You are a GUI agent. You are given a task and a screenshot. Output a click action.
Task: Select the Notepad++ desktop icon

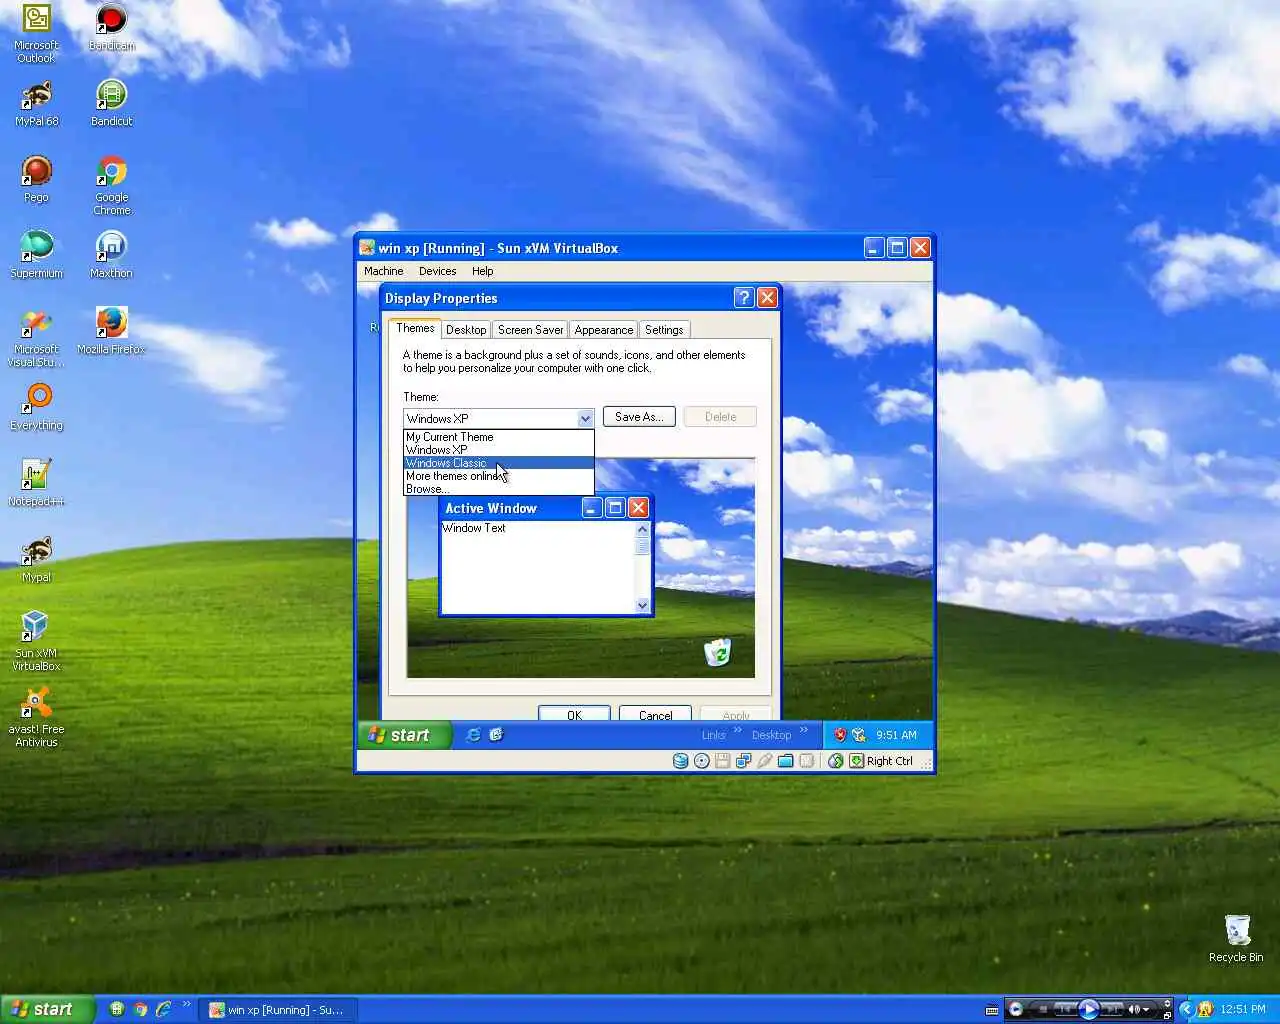coord(36,484)
